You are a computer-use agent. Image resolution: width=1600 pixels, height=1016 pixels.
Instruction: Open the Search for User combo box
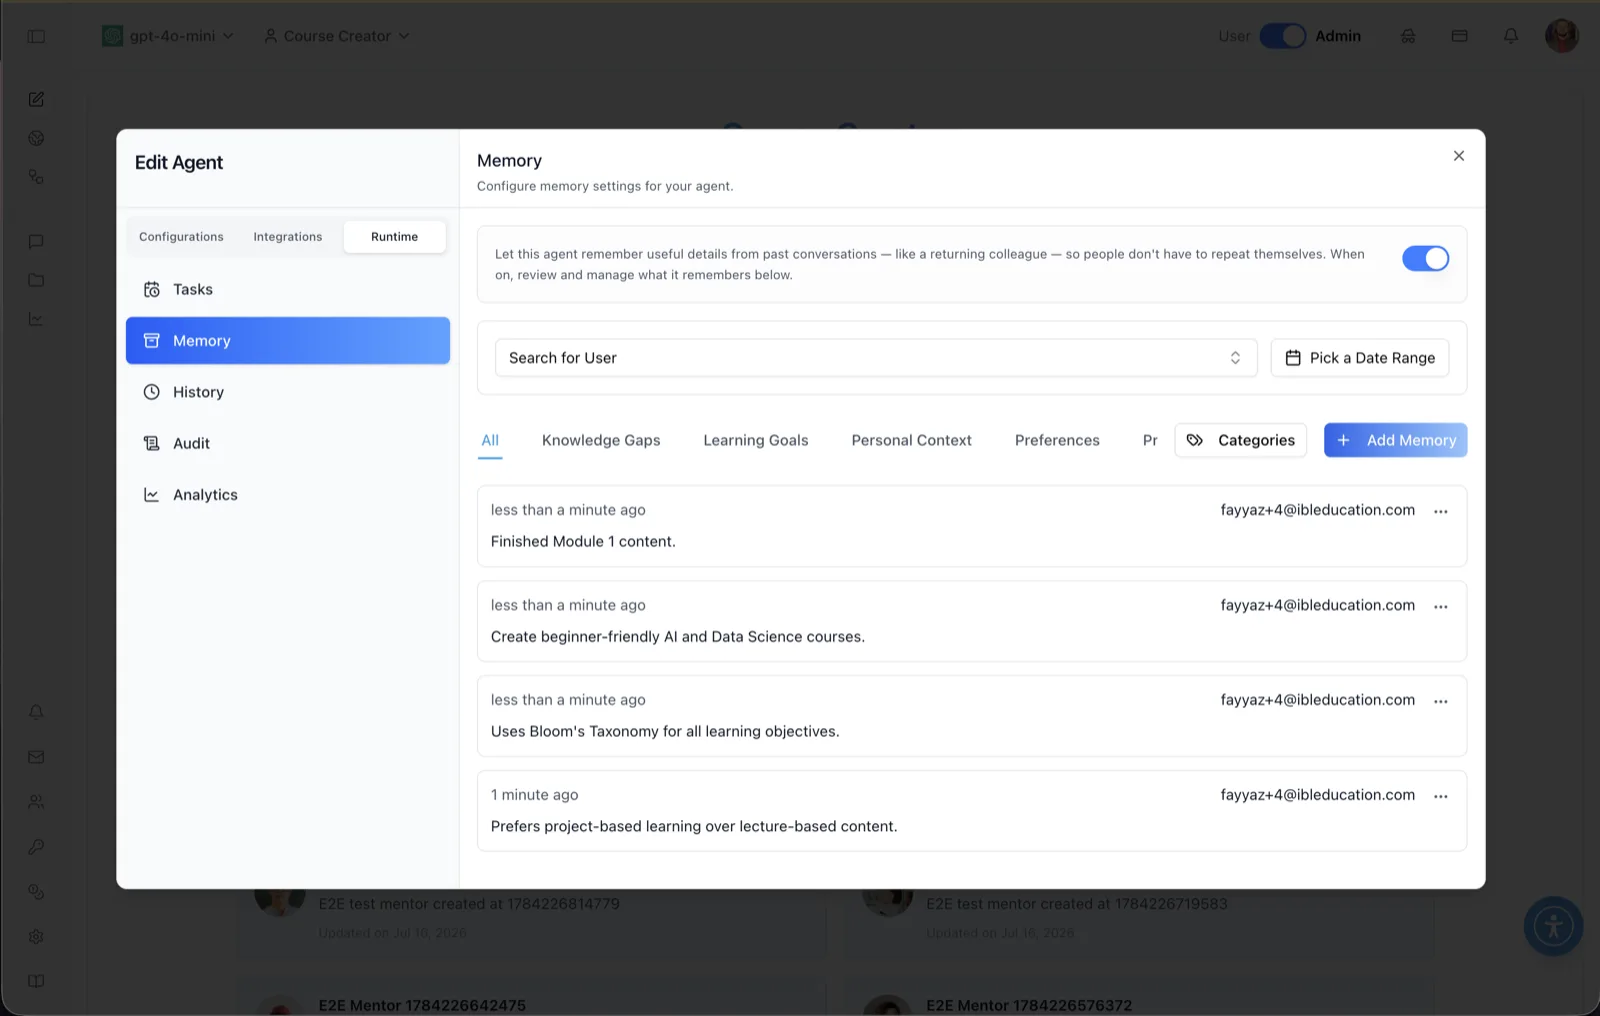[x=875, y=358]
